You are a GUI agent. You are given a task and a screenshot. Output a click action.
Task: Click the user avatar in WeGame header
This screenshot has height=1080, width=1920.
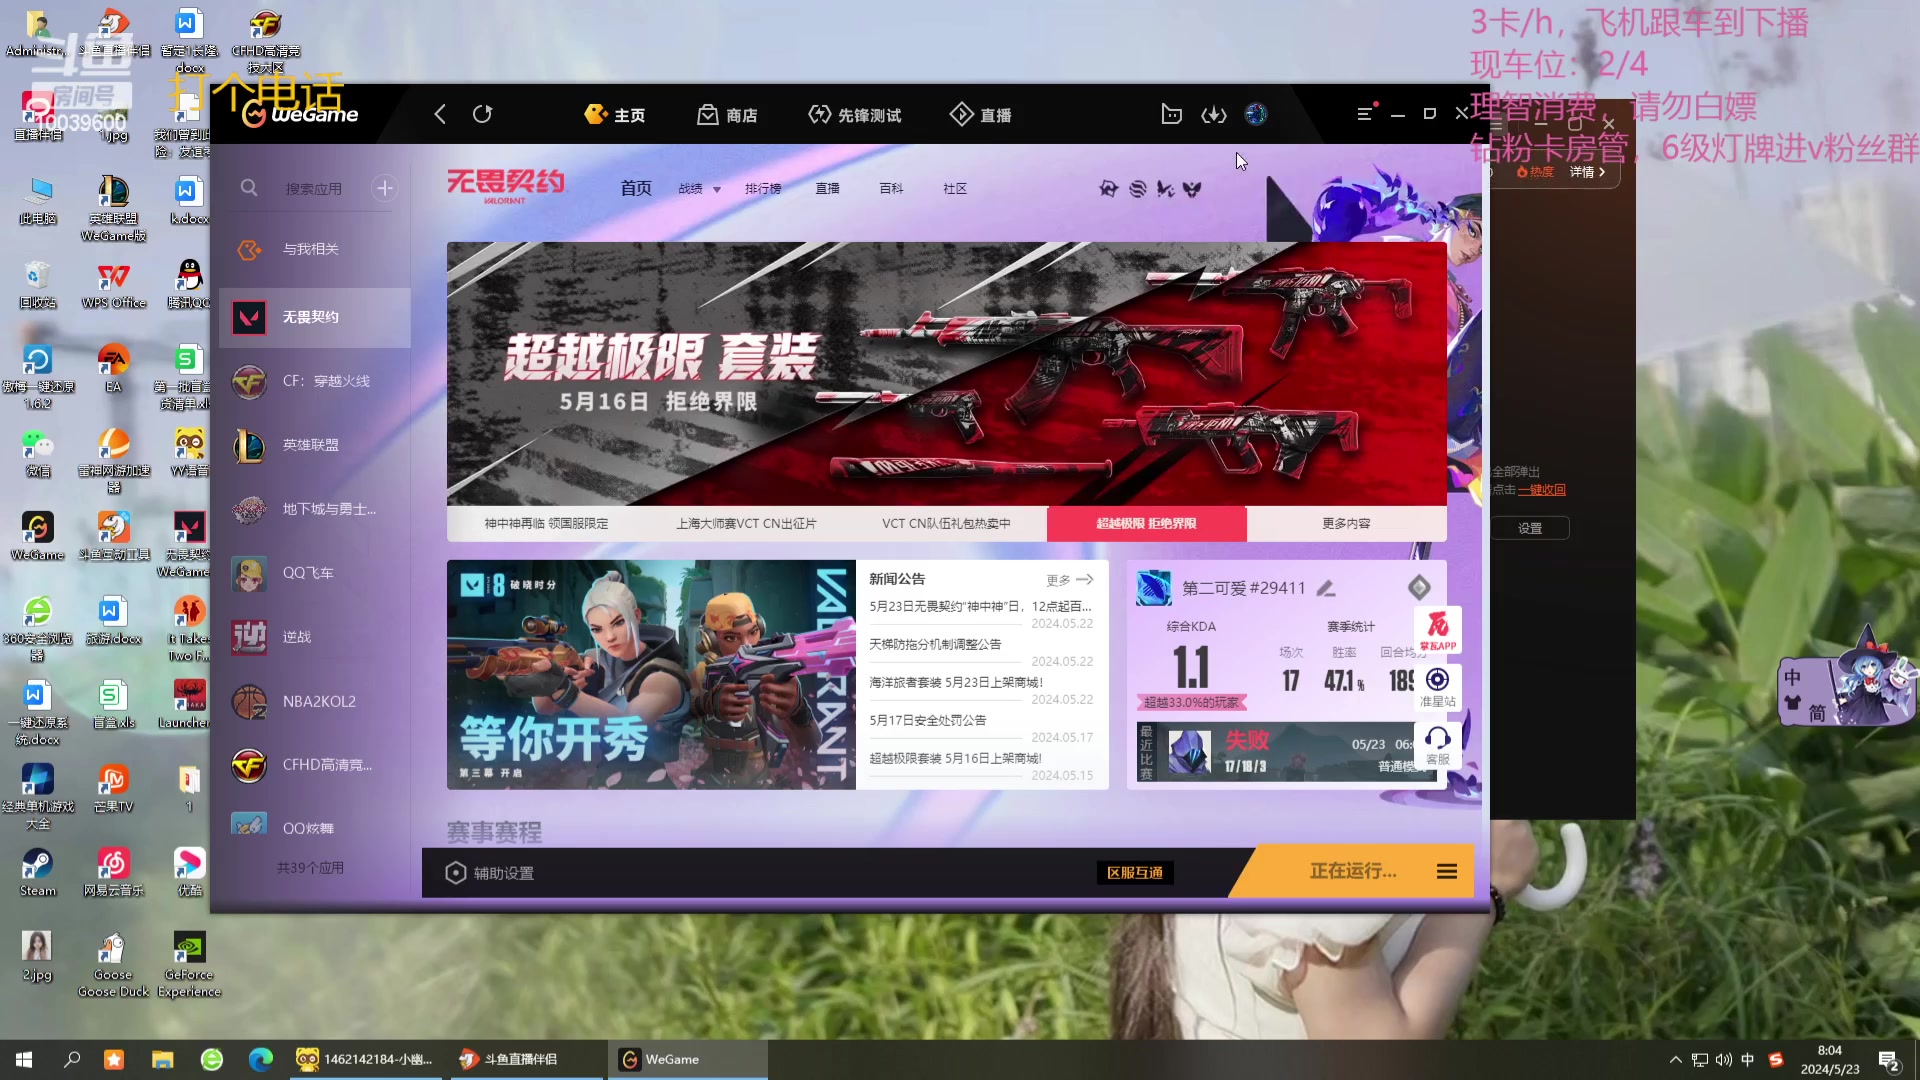click(x=1256, y=114)
